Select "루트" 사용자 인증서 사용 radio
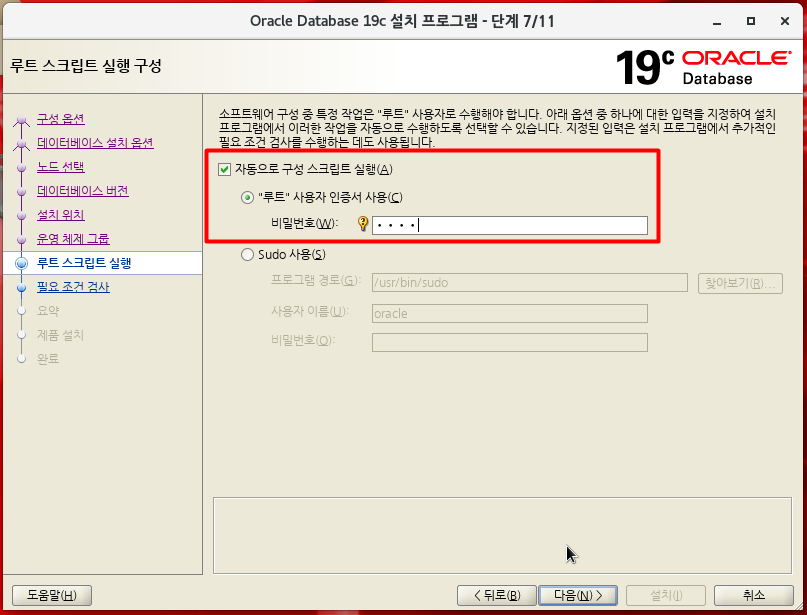The width and height of the screenshot is (807, 615). tap(248, 198)
